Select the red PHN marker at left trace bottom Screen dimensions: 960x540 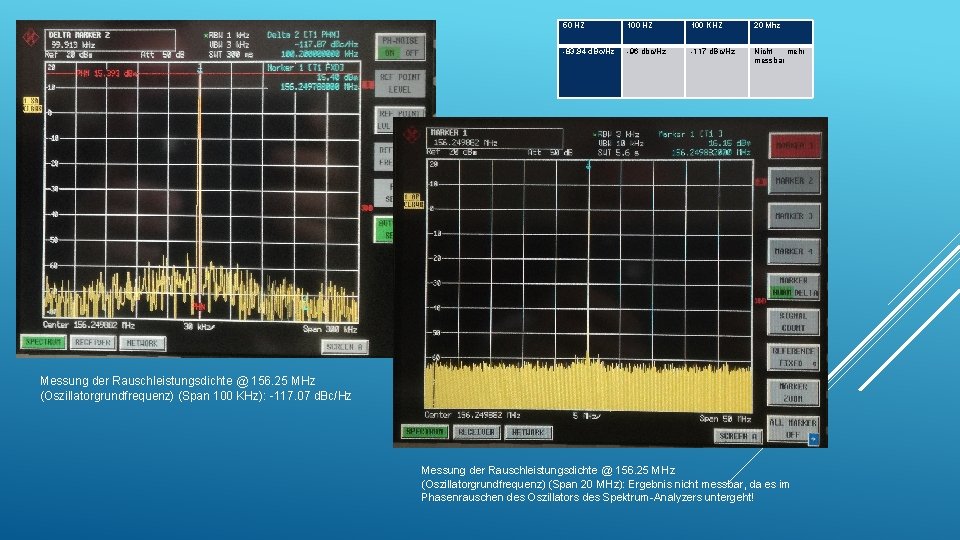pos(198,306)
